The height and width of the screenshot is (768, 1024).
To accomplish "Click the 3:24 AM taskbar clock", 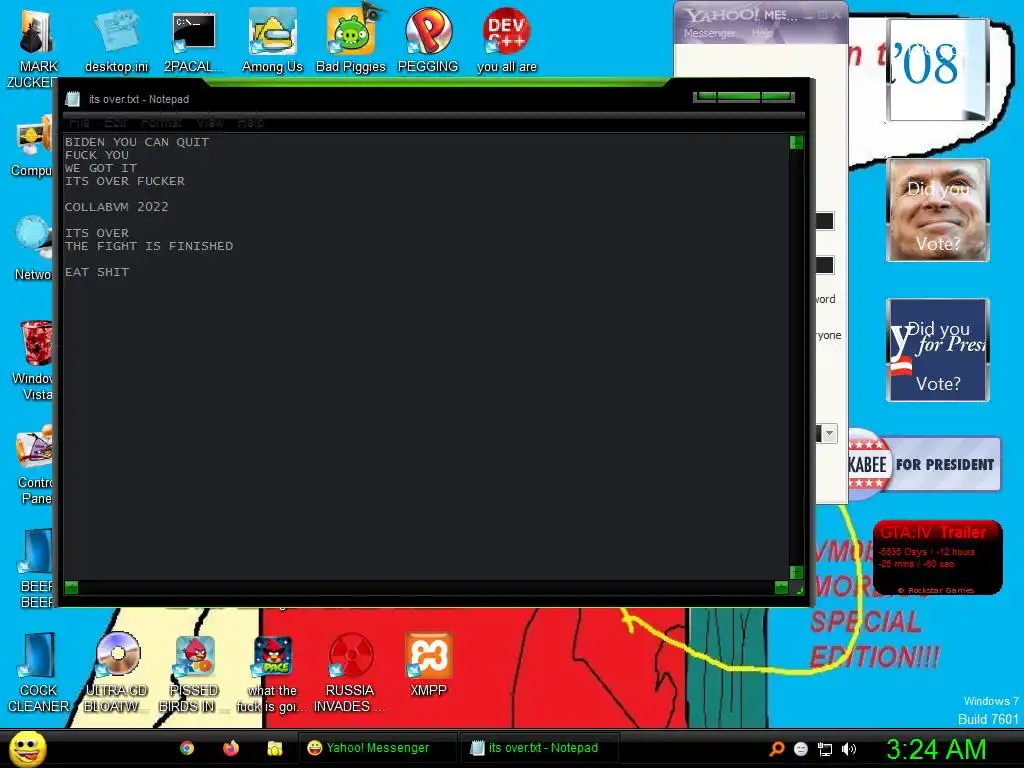I will pyautogui.click(x=935, y=749).
